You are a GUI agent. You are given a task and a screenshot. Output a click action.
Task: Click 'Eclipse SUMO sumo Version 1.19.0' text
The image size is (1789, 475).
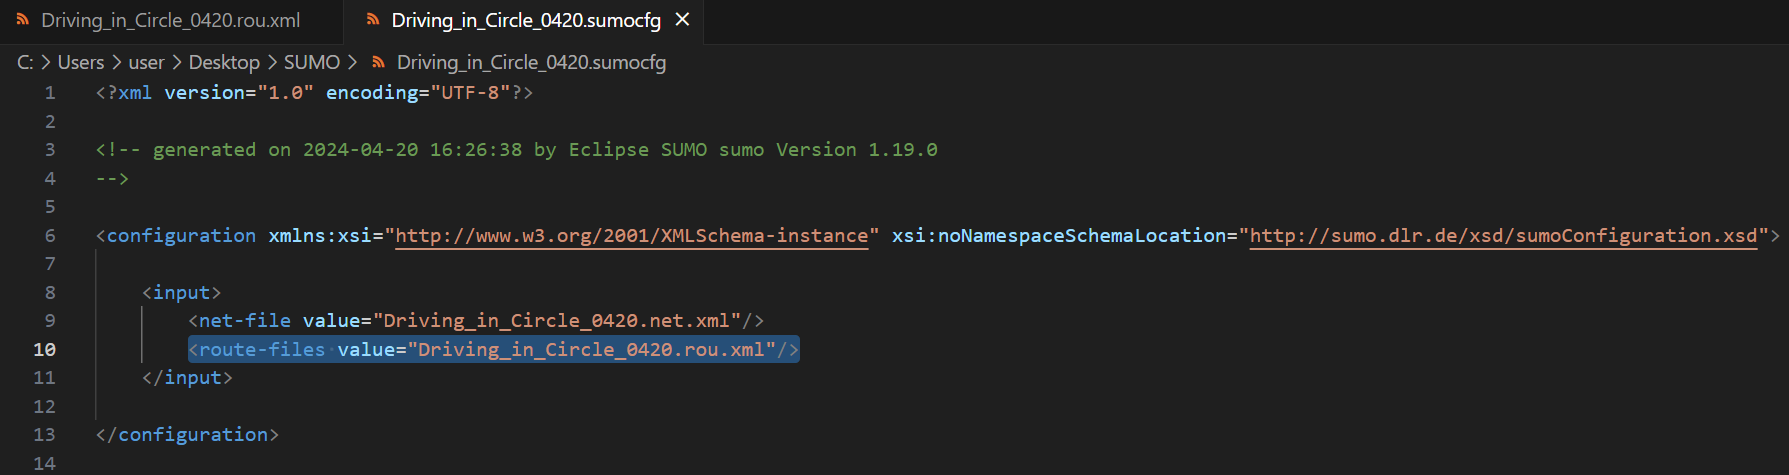click(x=753, y=149)
